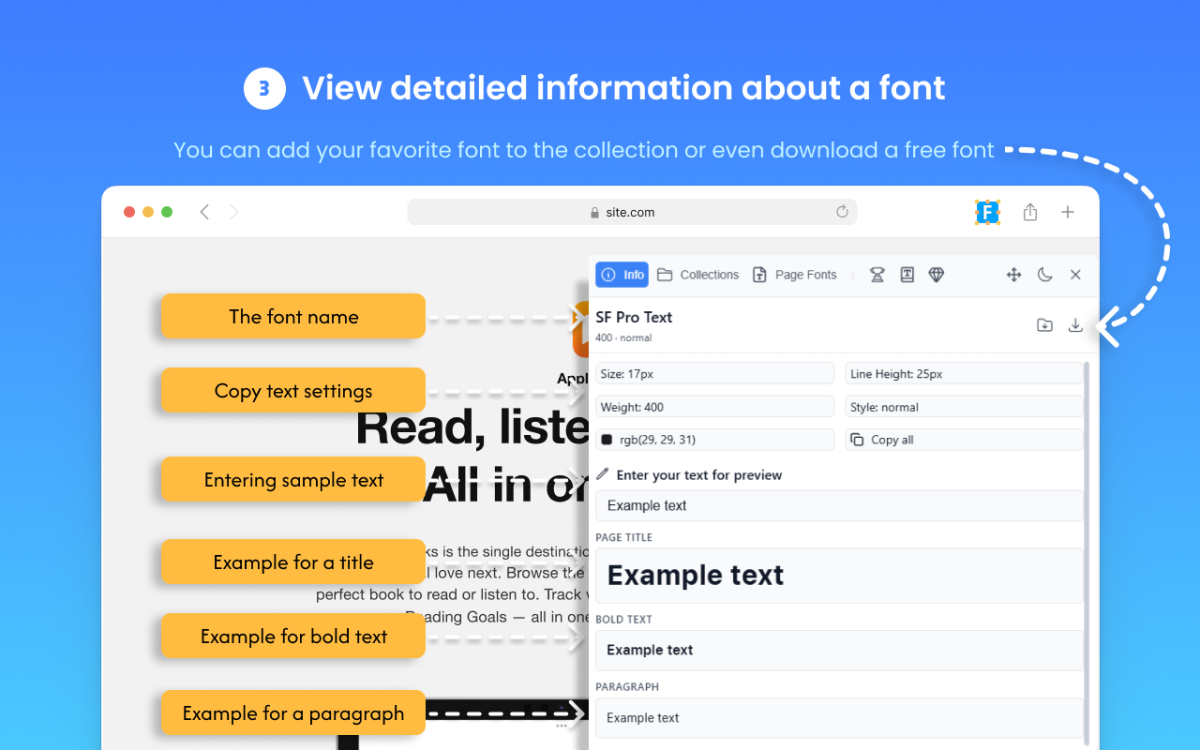This screenshot has width=1200, height=750.
Task: Toggle dark mode with moon icon
Action: click(1045, 275)
